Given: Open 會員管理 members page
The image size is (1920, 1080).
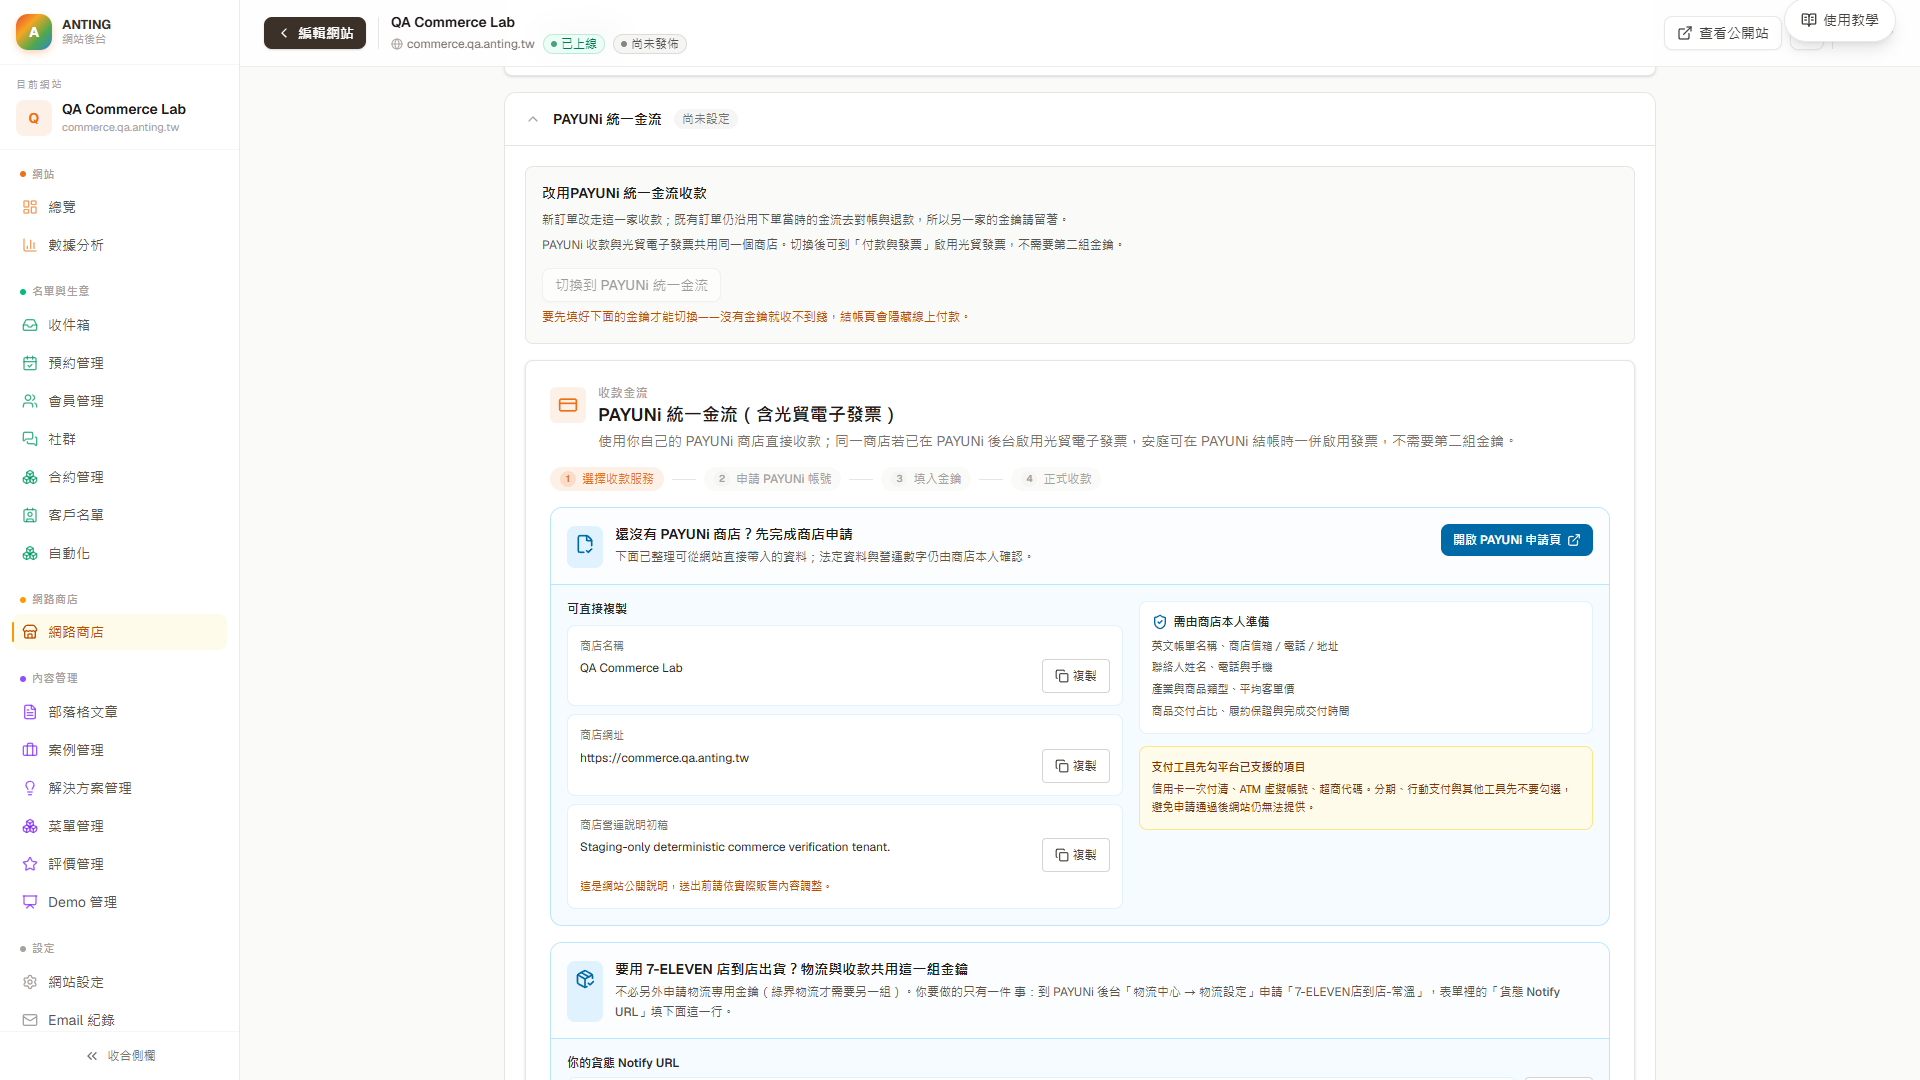Looking at the screenshot, I should point(119,401).
